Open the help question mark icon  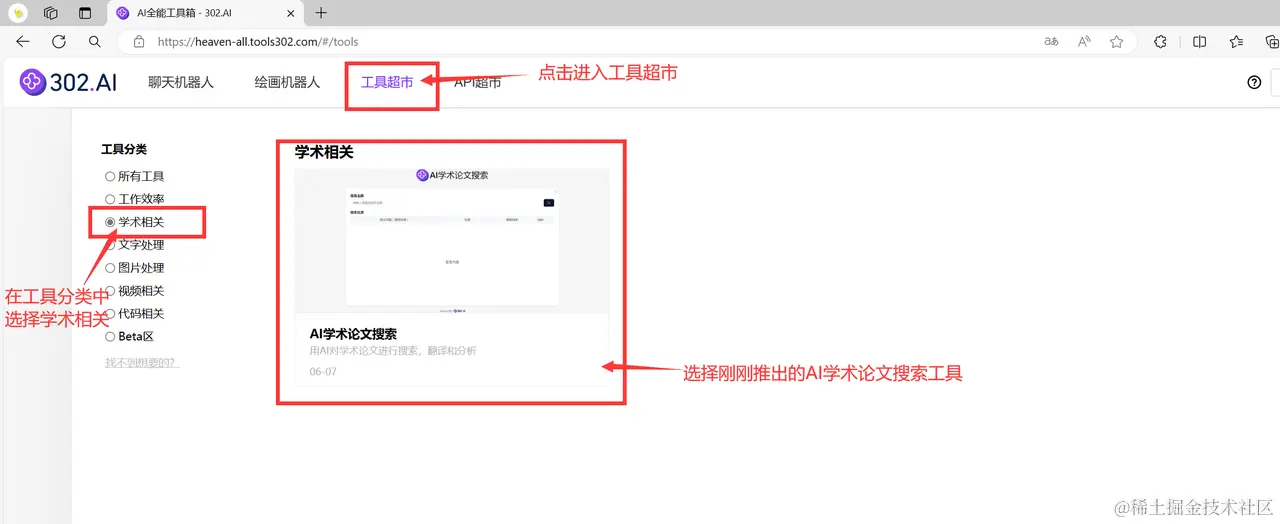coord(1254,83)
